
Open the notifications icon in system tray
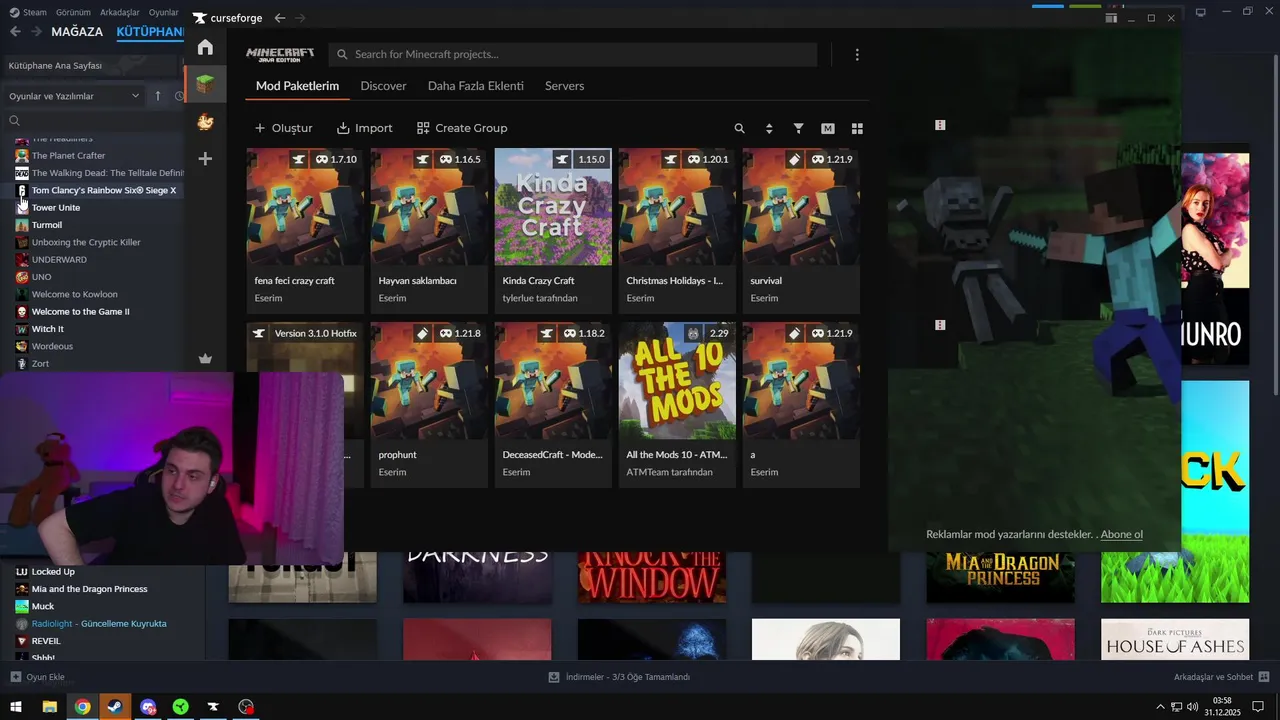pyautogui.click(x=1258, y=707)
